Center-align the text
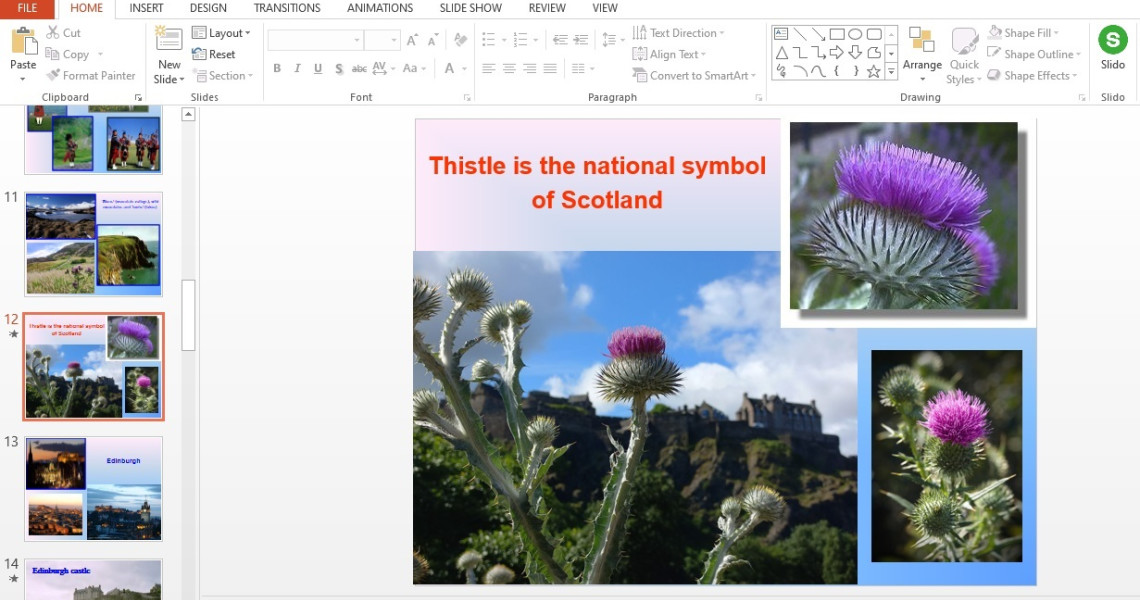Viewport: 1140px width, 600px height. tap(509, 68)
